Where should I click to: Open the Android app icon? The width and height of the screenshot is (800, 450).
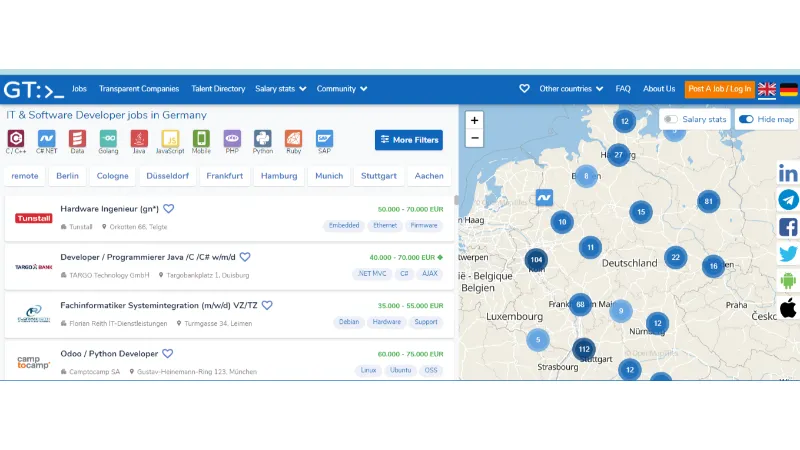coord(788,280)
